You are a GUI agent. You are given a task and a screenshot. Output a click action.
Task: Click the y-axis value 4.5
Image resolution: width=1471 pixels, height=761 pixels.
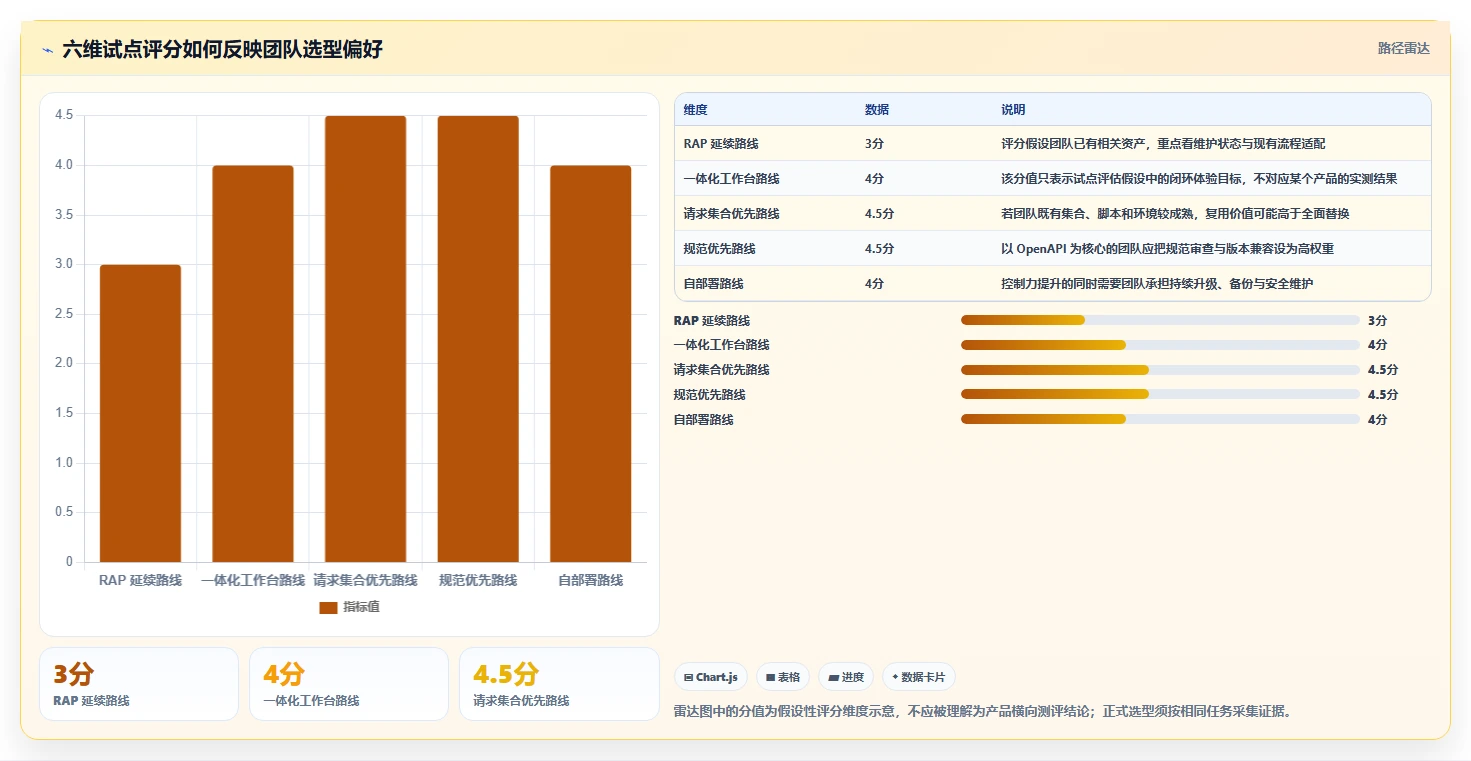tap(64, 115)
